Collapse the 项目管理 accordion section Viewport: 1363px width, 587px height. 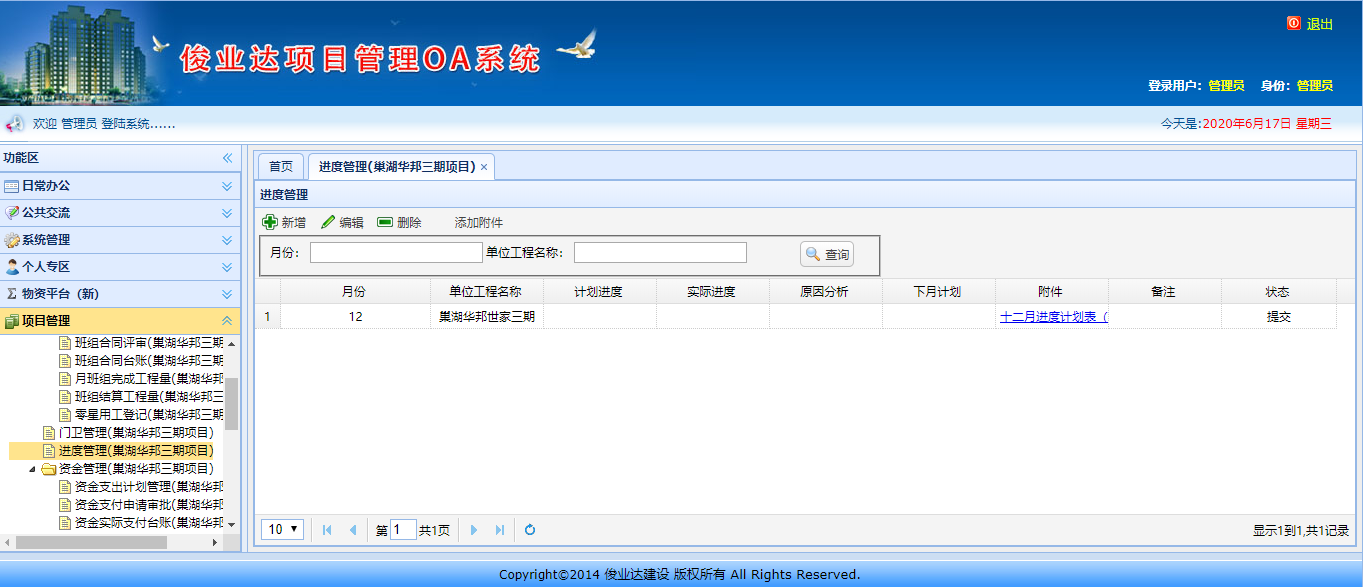[227, 321]
